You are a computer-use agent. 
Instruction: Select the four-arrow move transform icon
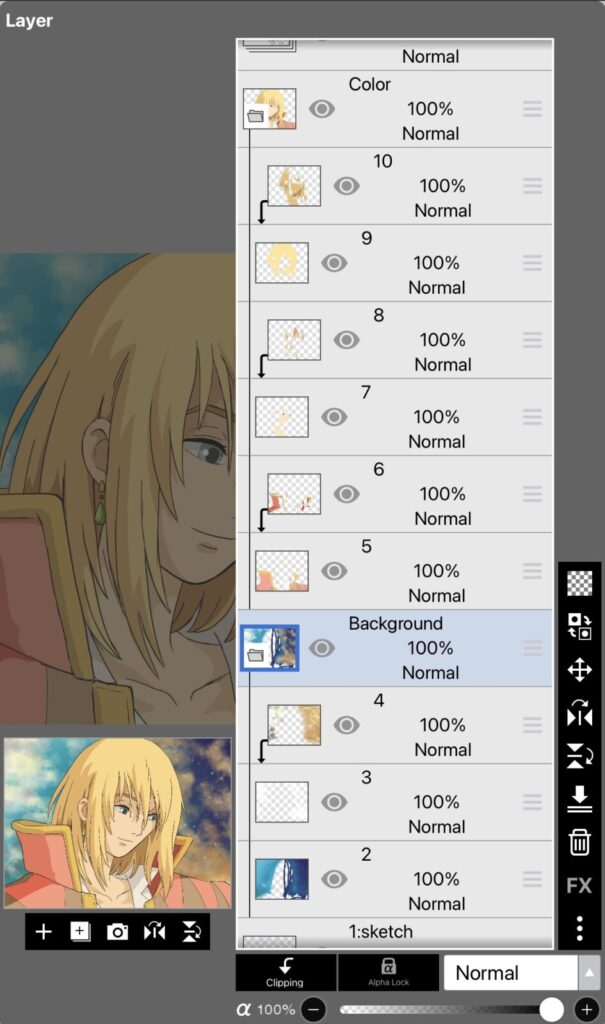(579, 669)
